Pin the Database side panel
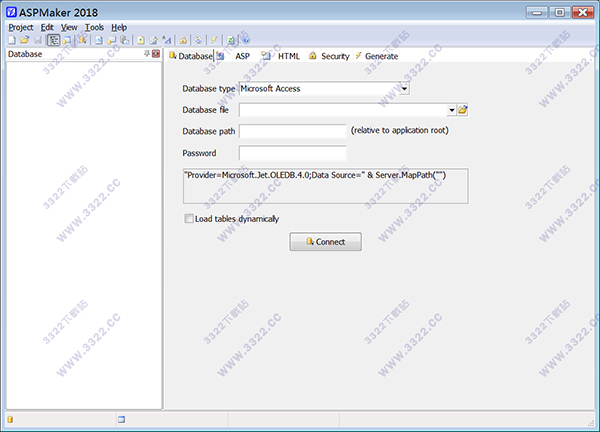 tap(147, 54)
